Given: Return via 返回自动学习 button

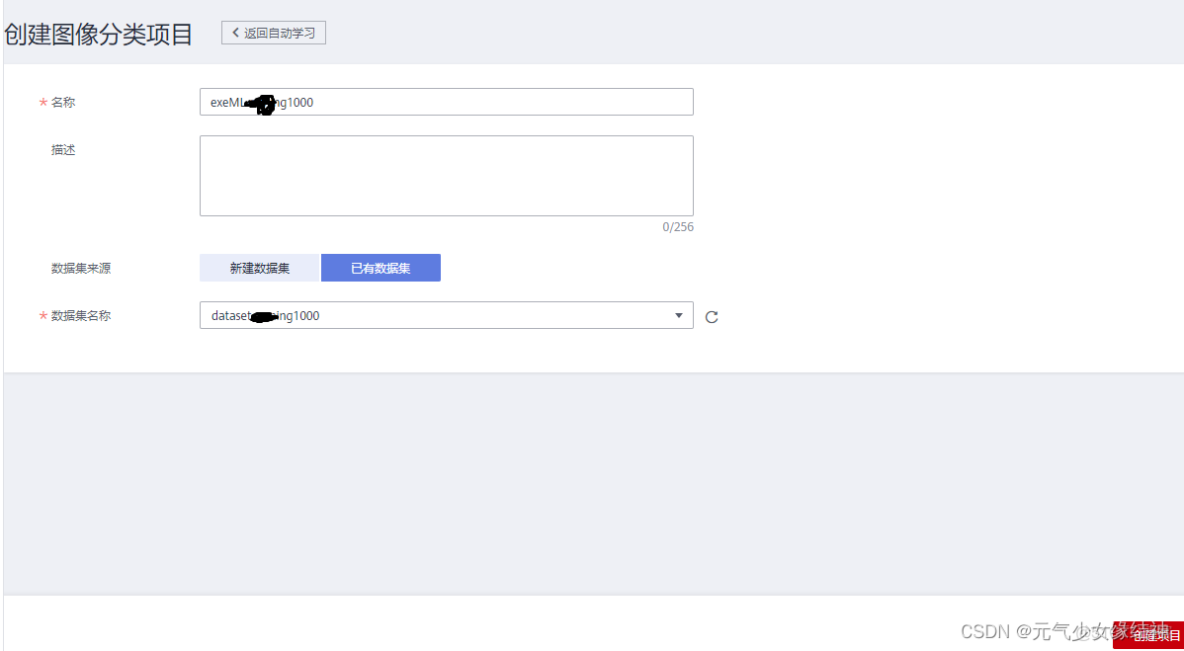Looking at the screenshot, I should coord(274,33).
